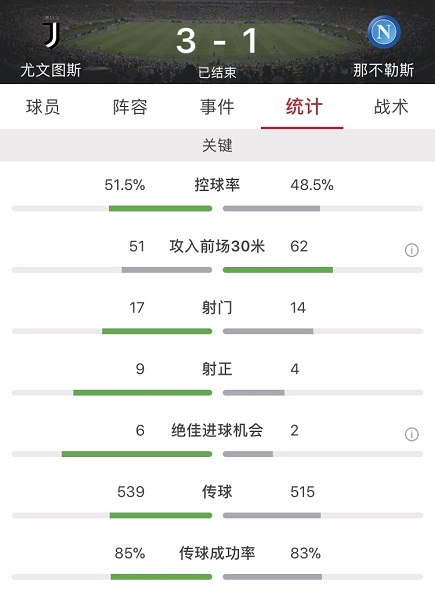Image resolution: width=435 pixels, height=589 pixels.
Task: Tap the 3 - 1 match score
Action: [217, 41]
